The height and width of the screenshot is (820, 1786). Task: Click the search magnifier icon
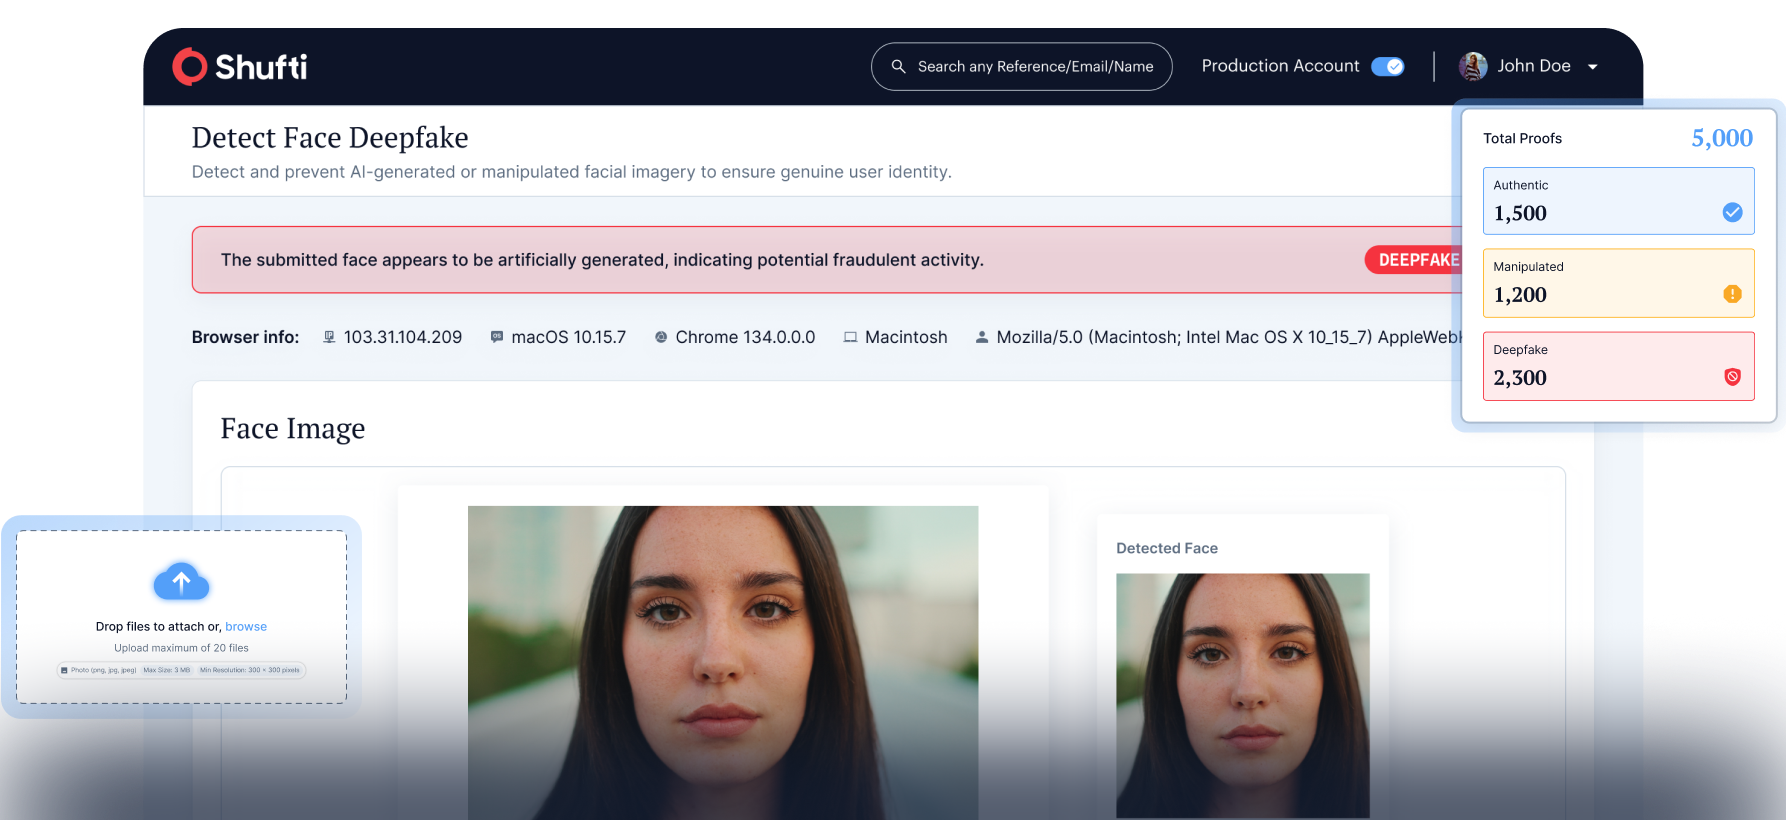(898, 67)
